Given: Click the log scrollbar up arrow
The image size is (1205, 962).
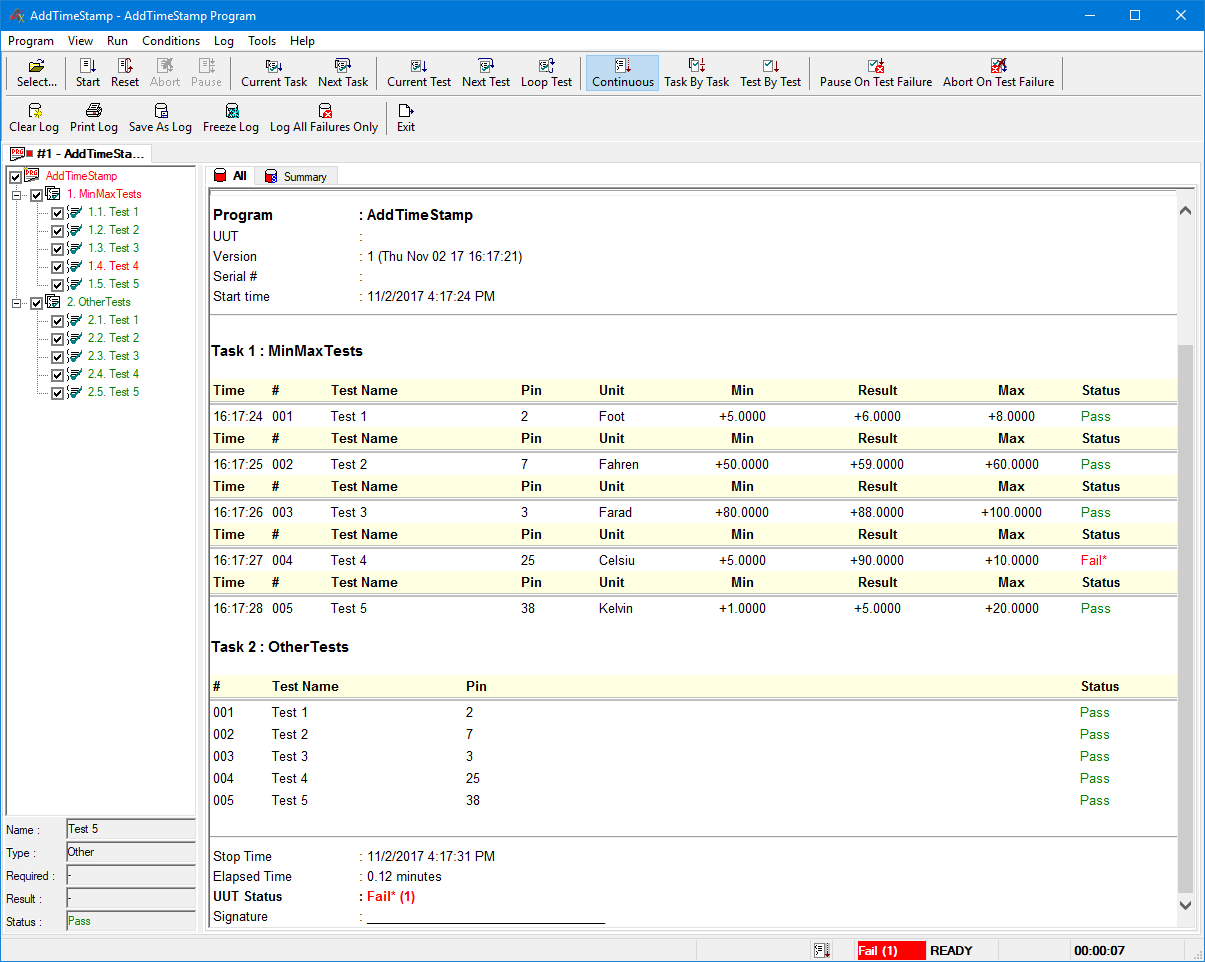Looking at the screenshot, I should (1186, 211).
